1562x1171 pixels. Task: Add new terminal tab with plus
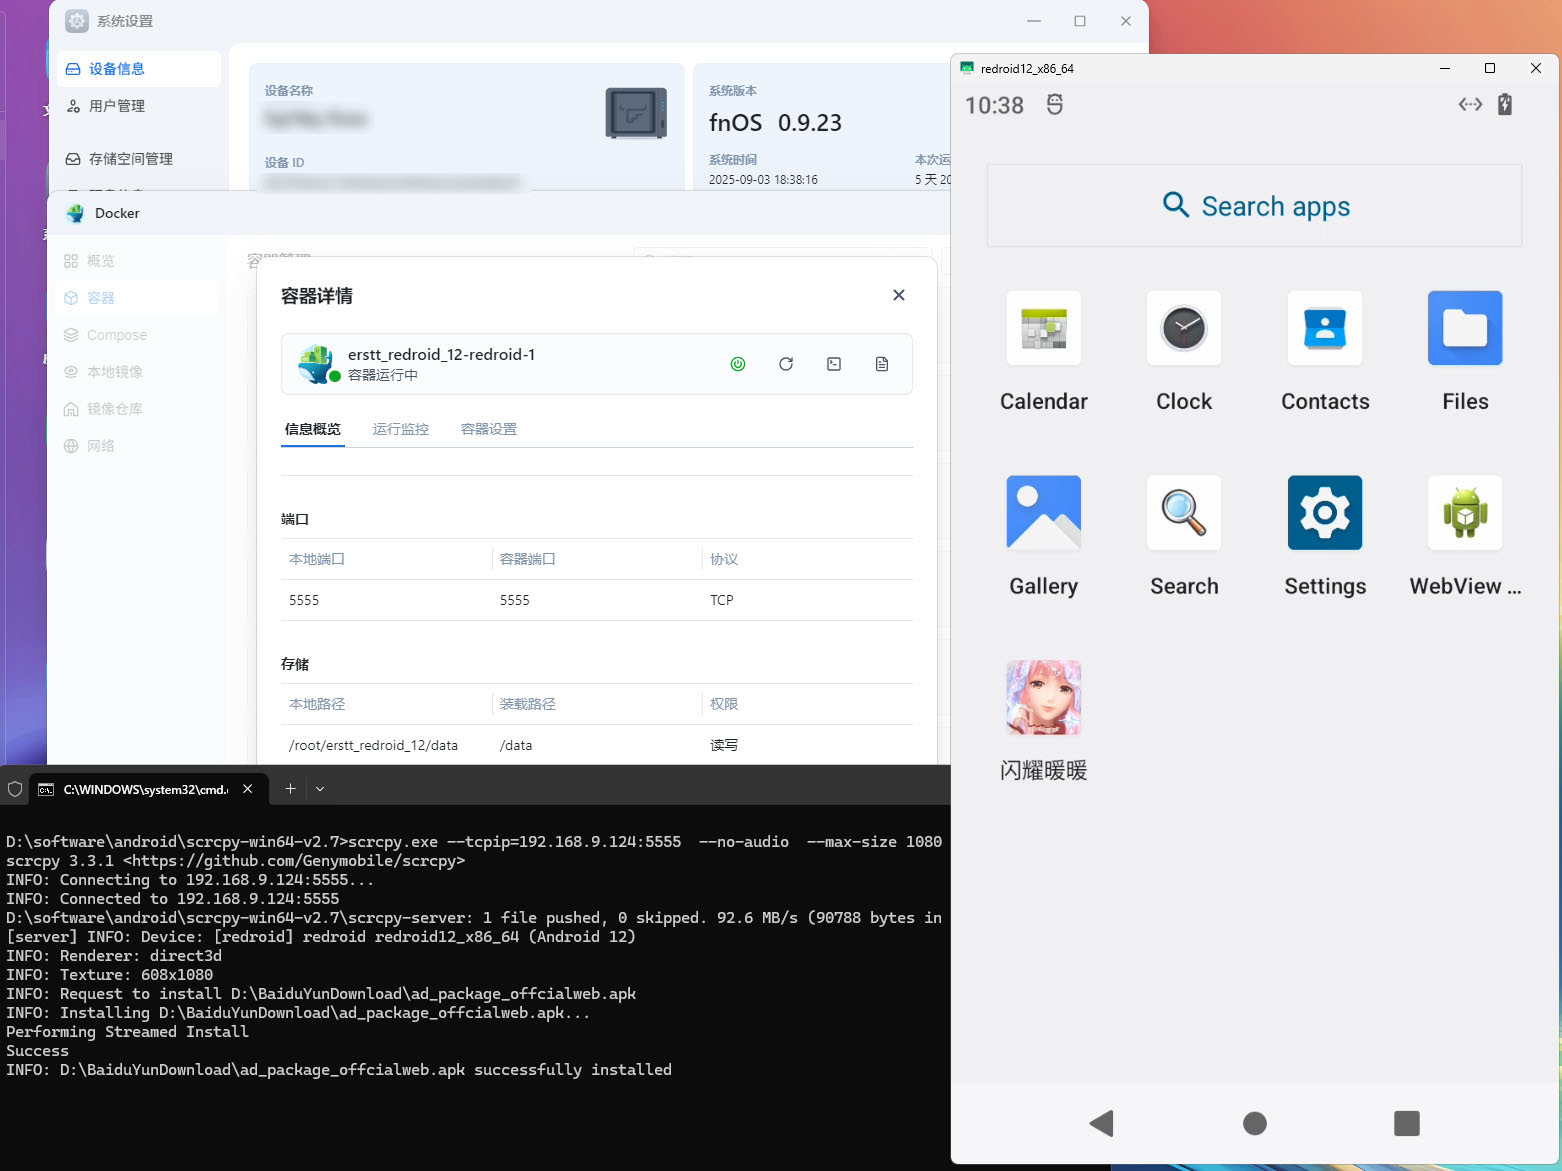tap(290, 789)
